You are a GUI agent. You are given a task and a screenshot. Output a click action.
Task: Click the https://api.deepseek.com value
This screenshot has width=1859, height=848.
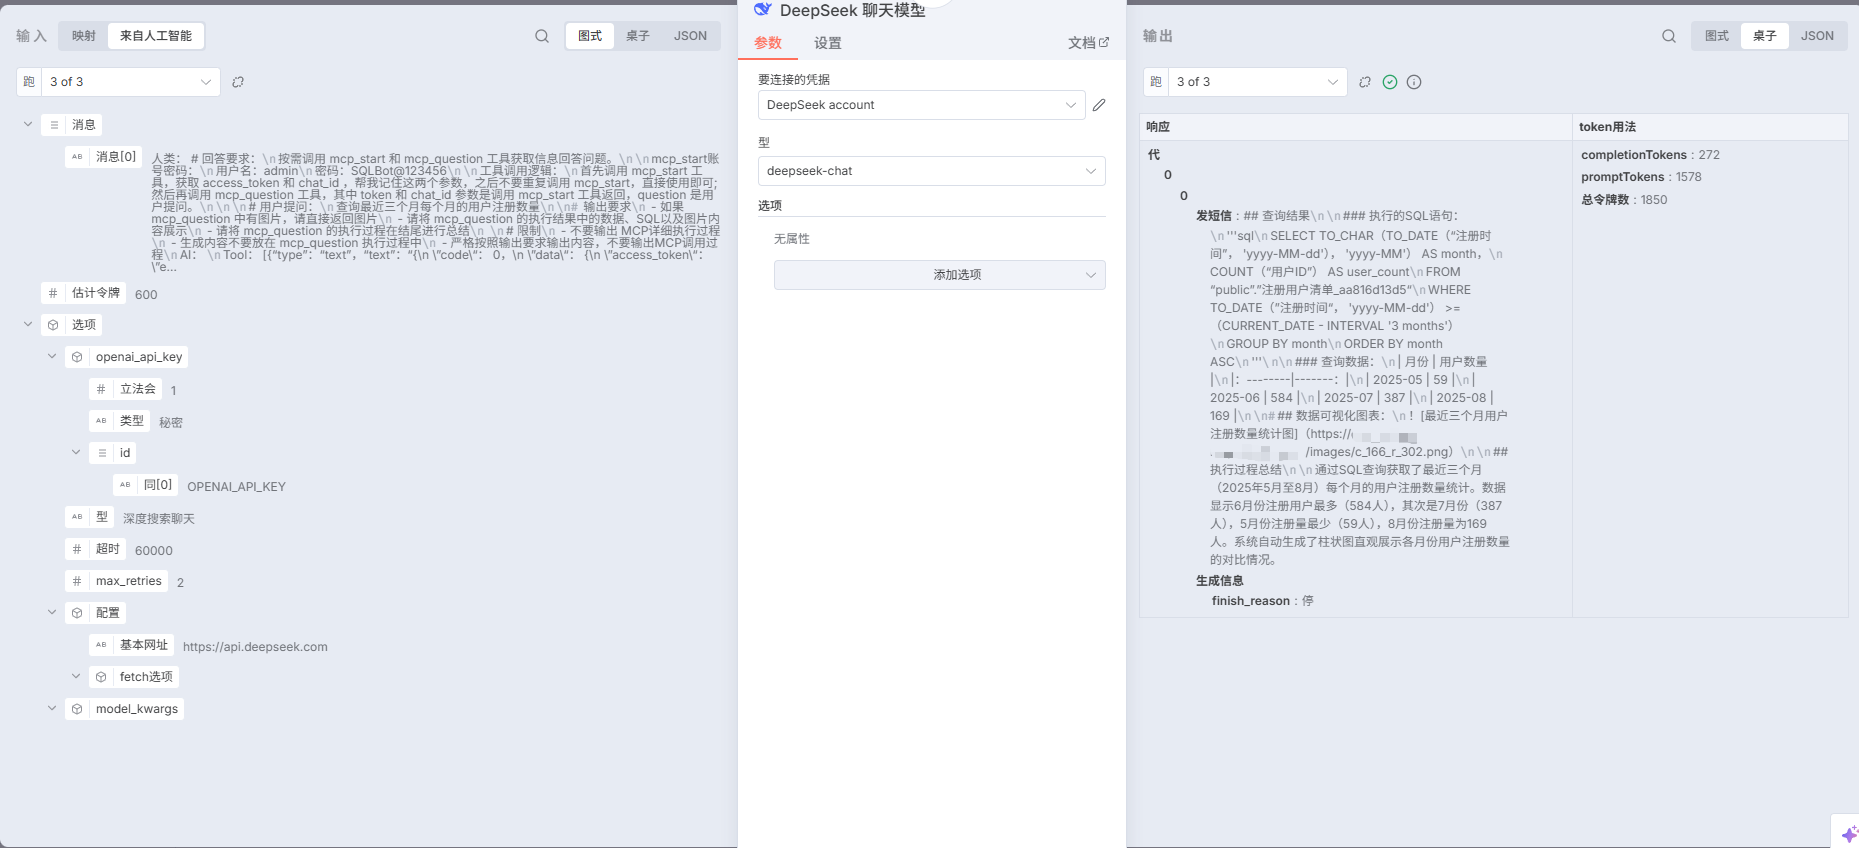click(x=255, y=647)
